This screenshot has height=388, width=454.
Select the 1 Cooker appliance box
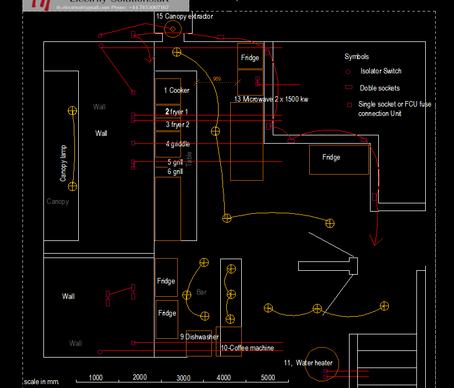[x=168, y=91]
